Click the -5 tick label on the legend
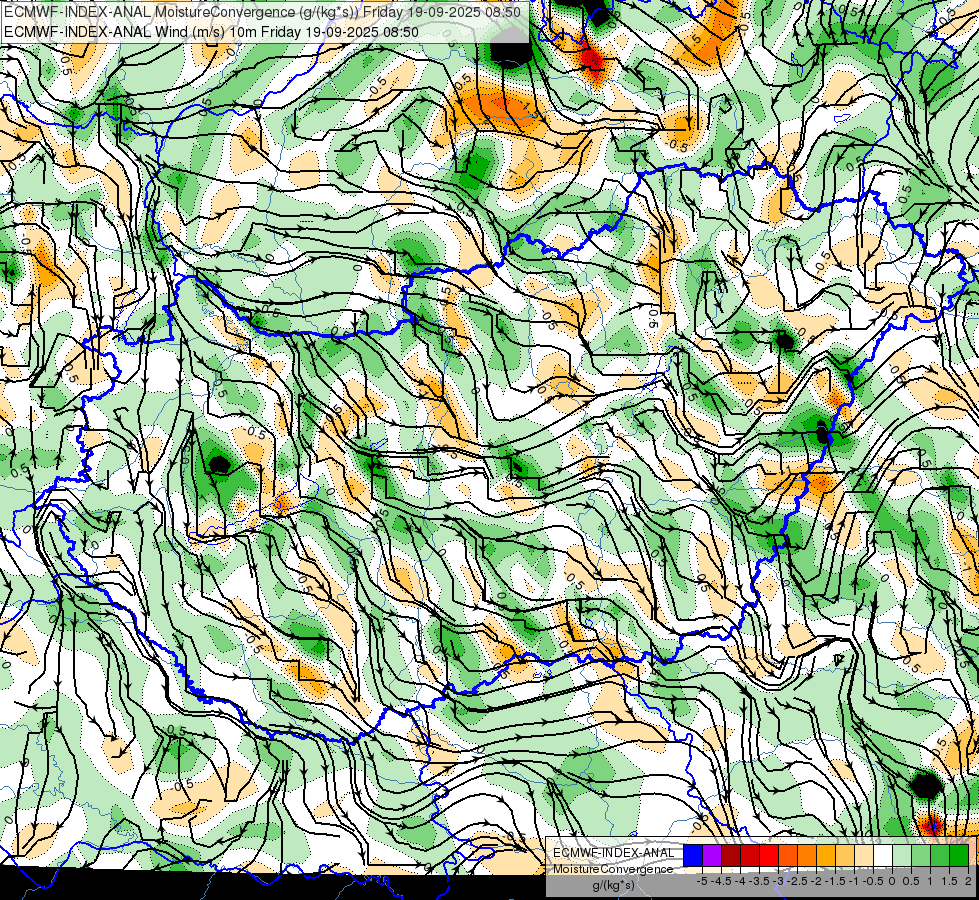This screenshot has width=979, height=900. pos(702,881)
